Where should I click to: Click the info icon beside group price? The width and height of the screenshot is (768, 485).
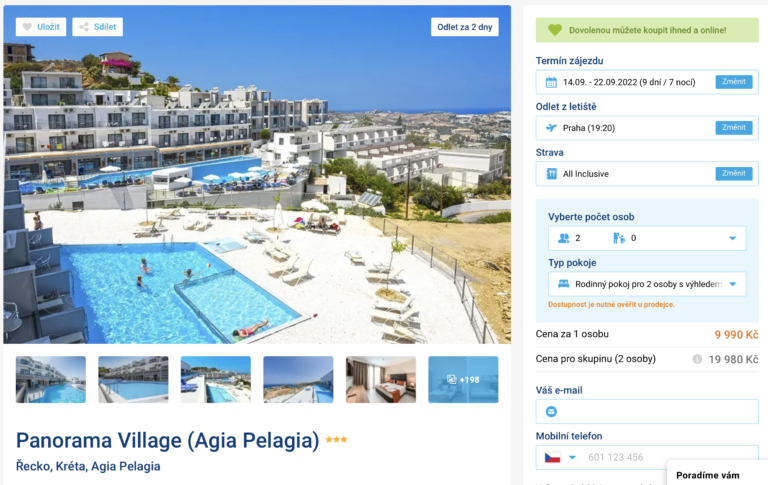coord(697,359)
